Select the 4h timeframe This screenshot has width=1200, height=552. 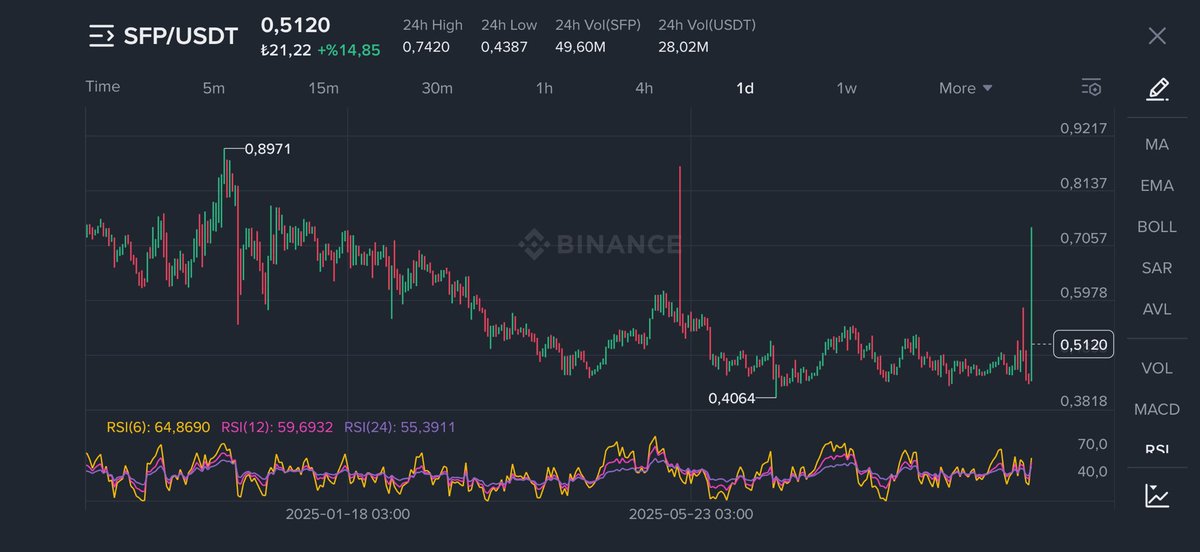point(644,88)
